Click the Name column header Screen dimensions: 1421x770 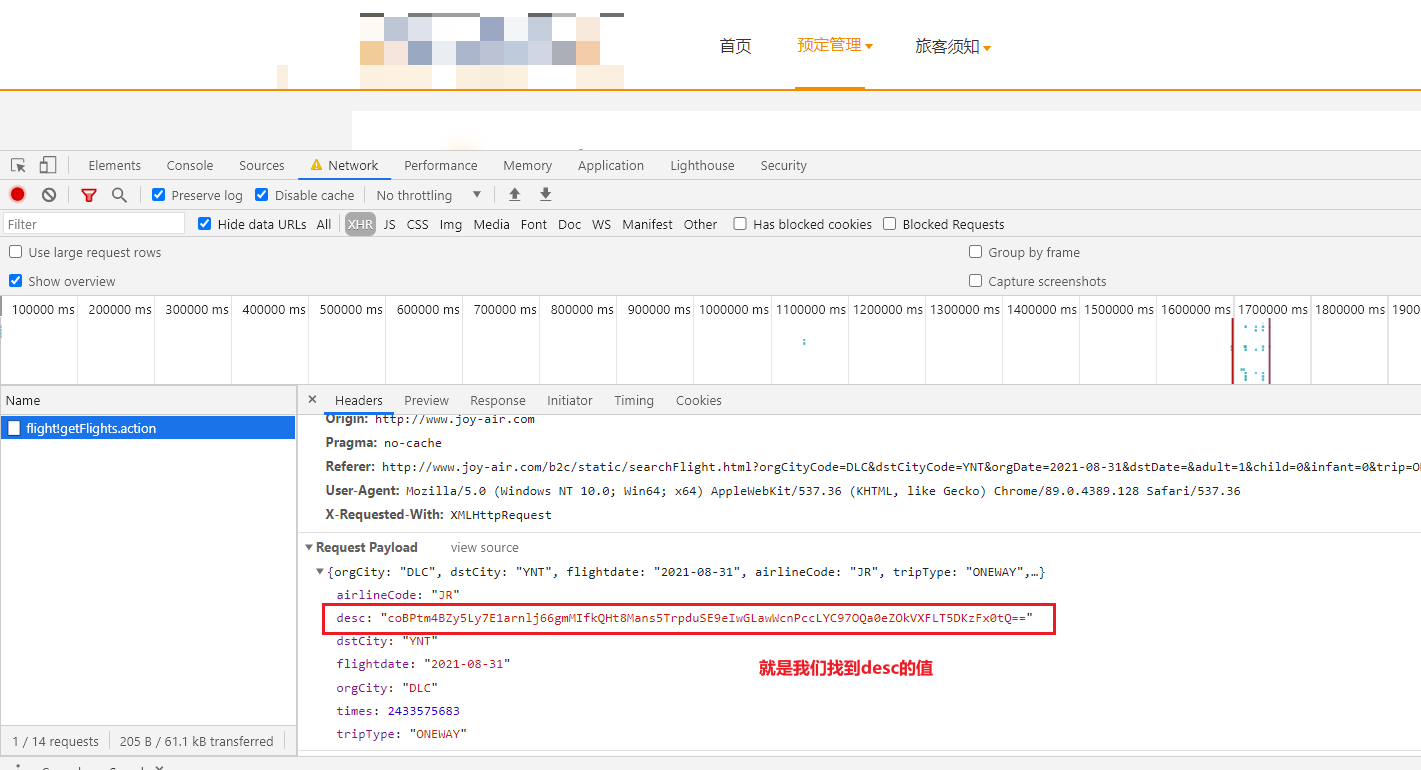[x=148, y=400]
